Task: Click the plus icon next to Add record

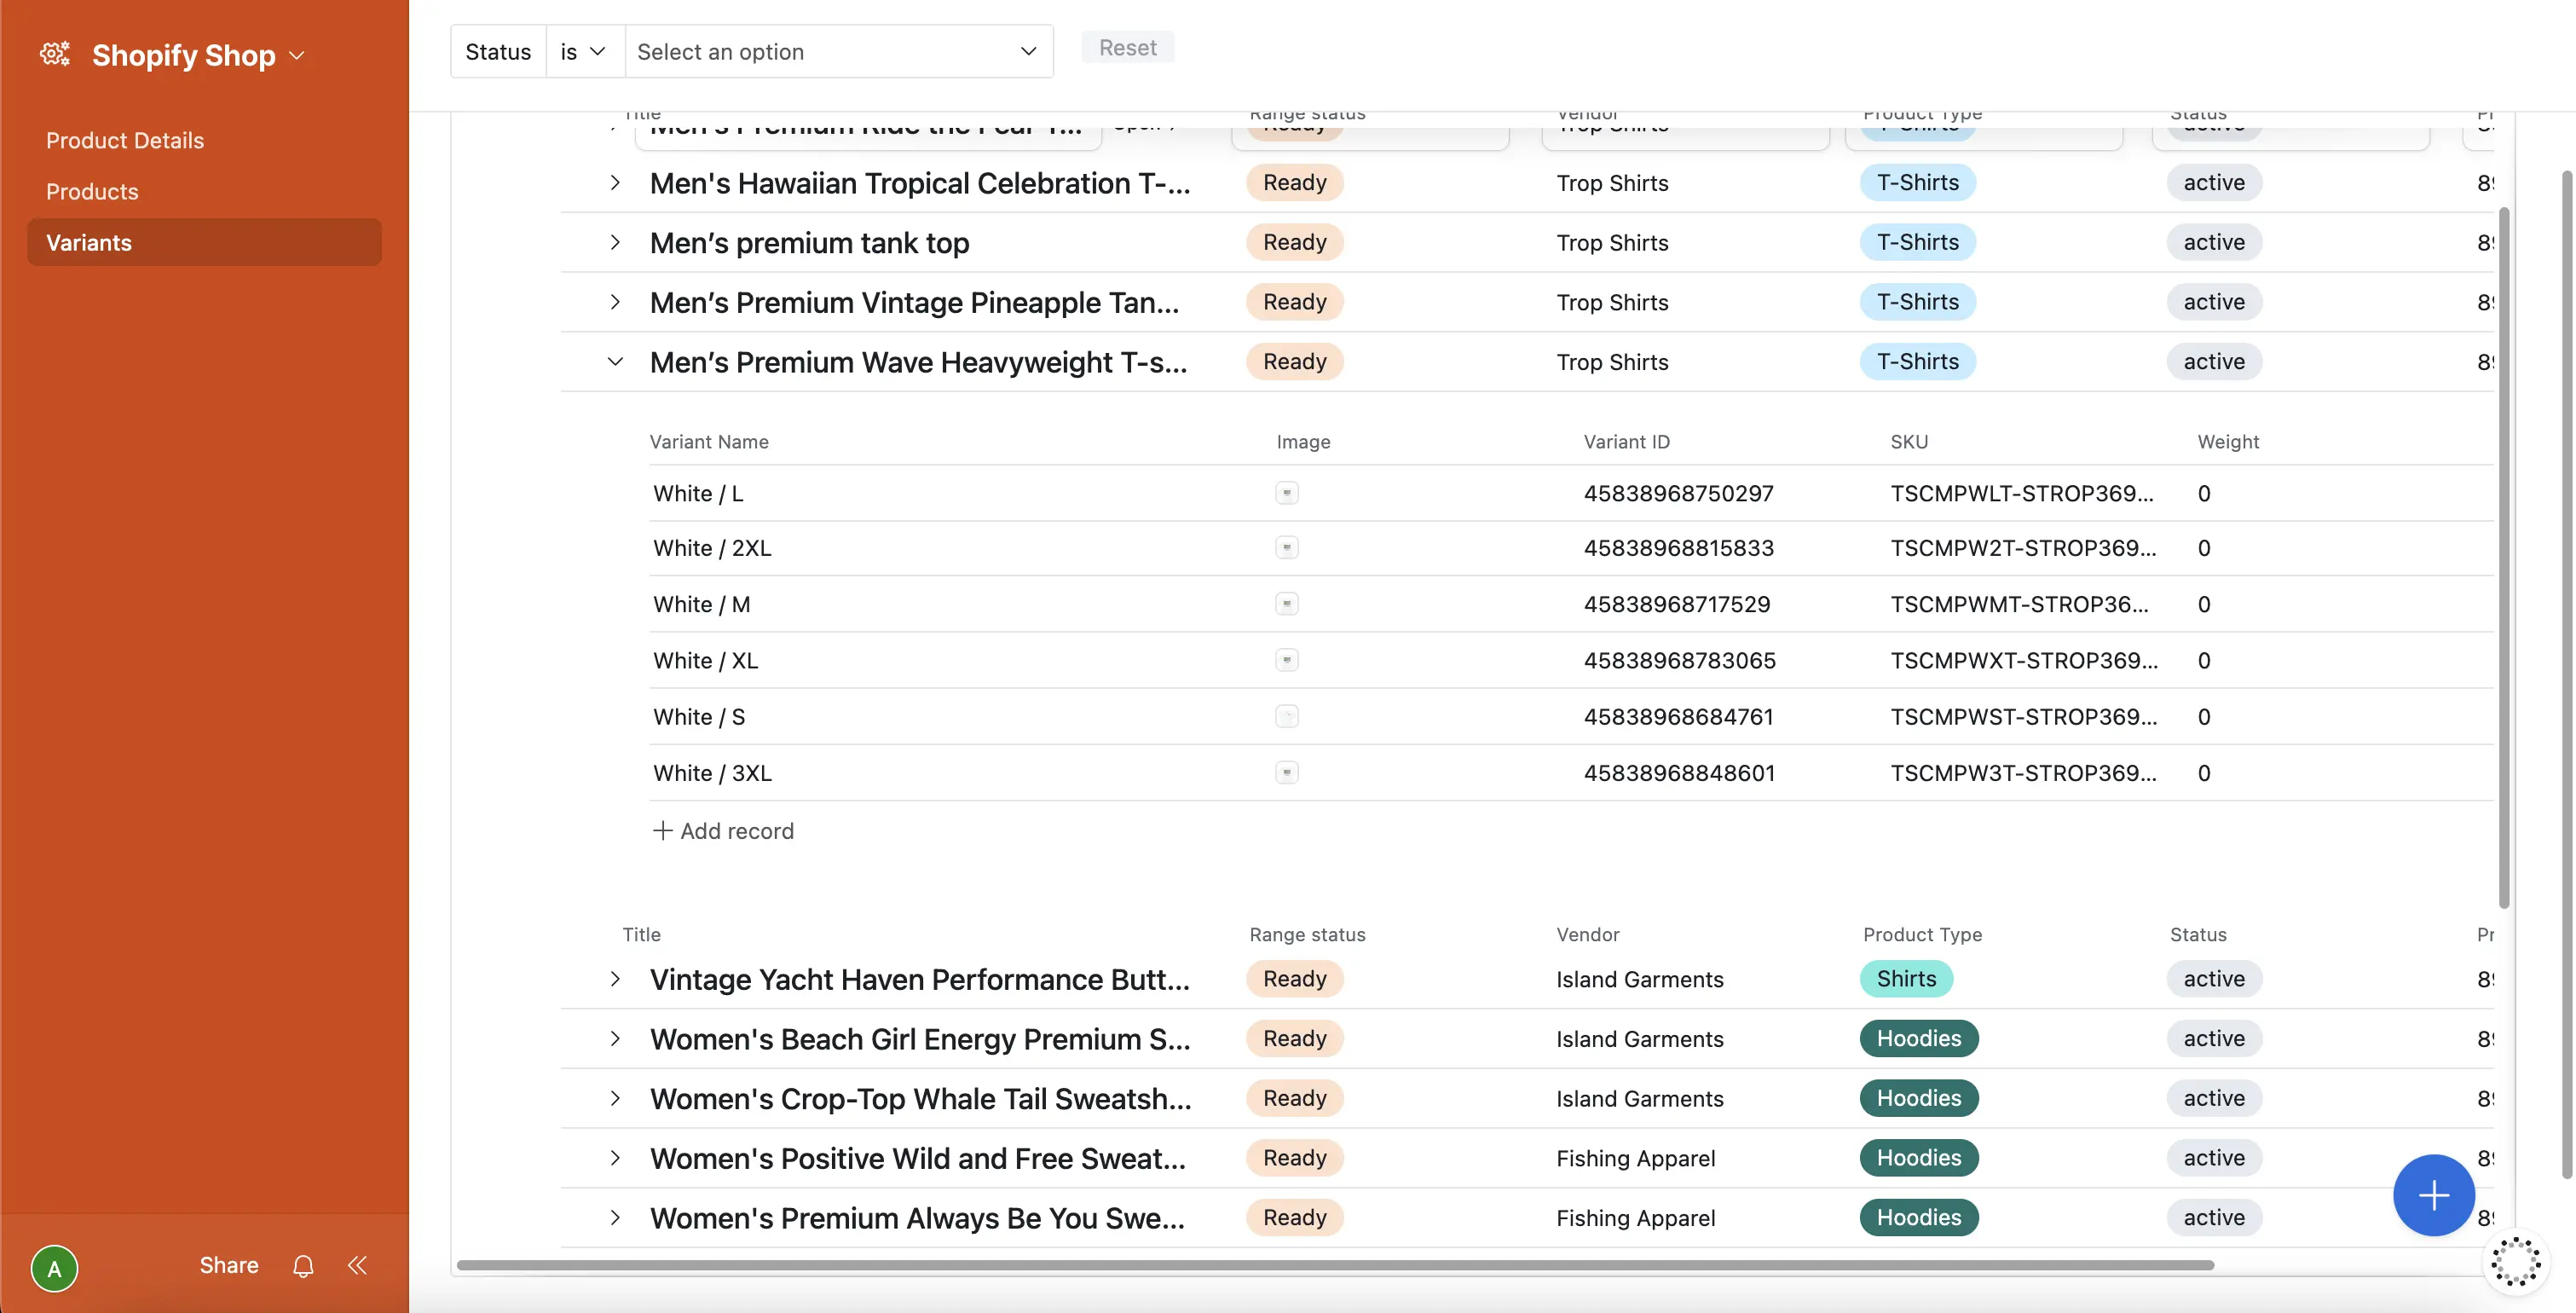Action: (x=662, y=831)
